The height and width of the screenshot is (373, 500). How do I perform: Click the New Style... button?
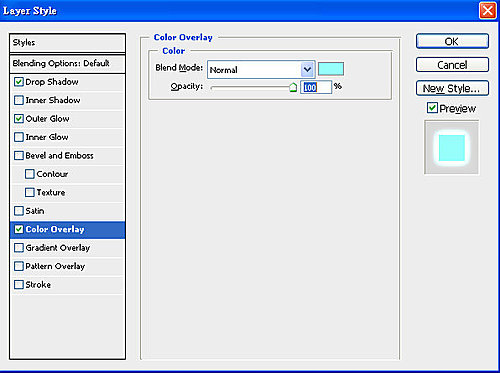tap(452, 88)
